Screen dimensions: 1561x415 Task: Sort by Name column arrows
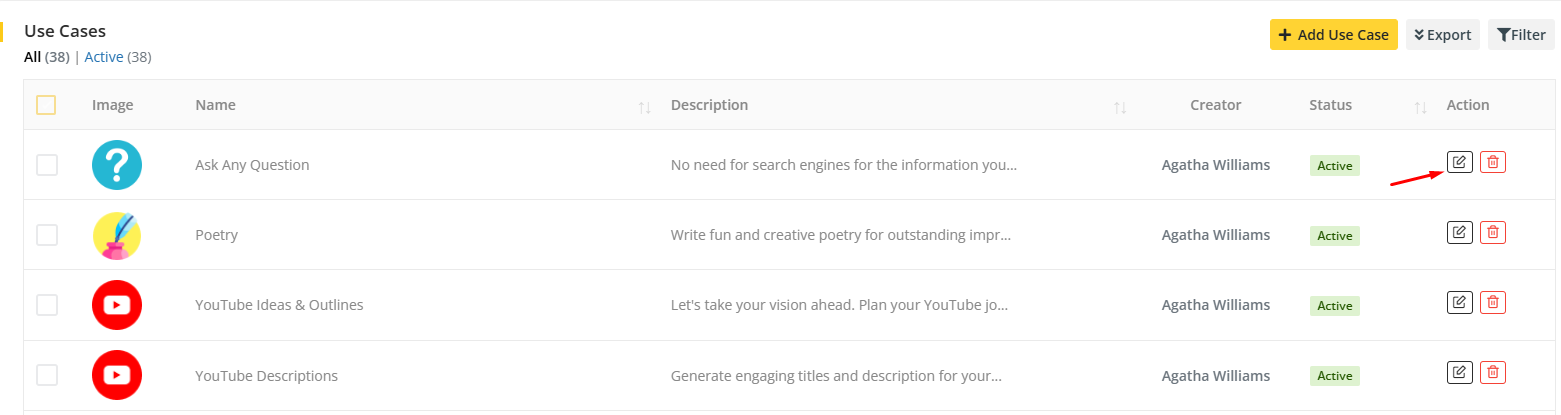[644, 107]
